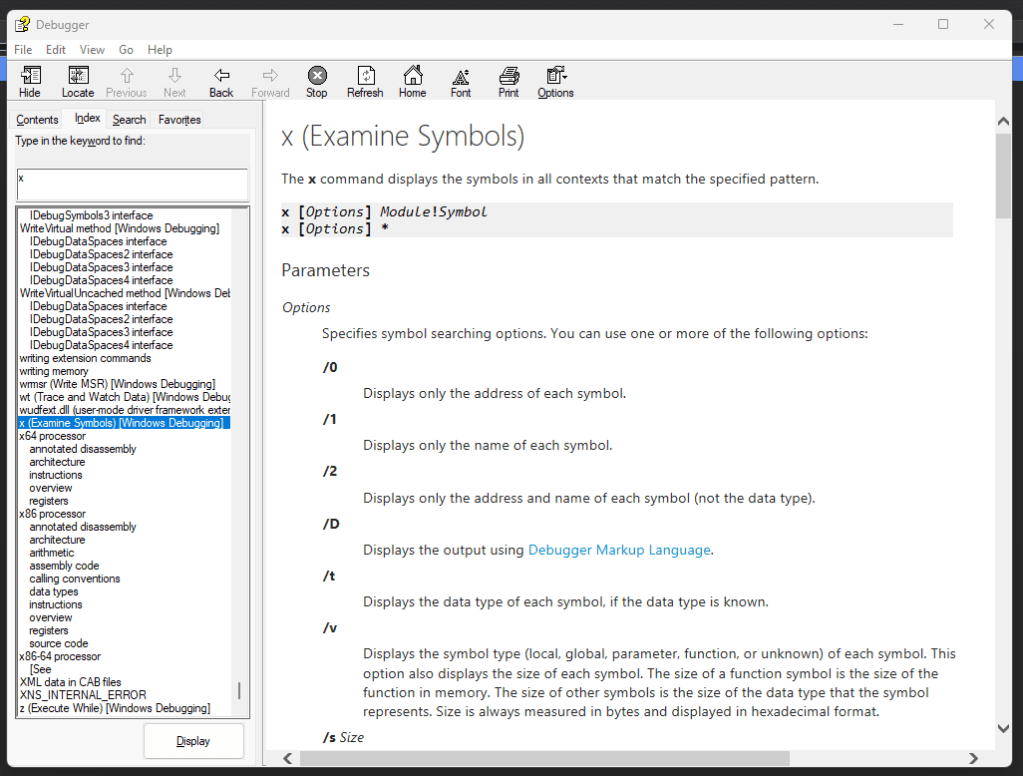This screenshot has width=1023, height=776.
Task: Switch to the Search tab
Action: tap(129, 120)
